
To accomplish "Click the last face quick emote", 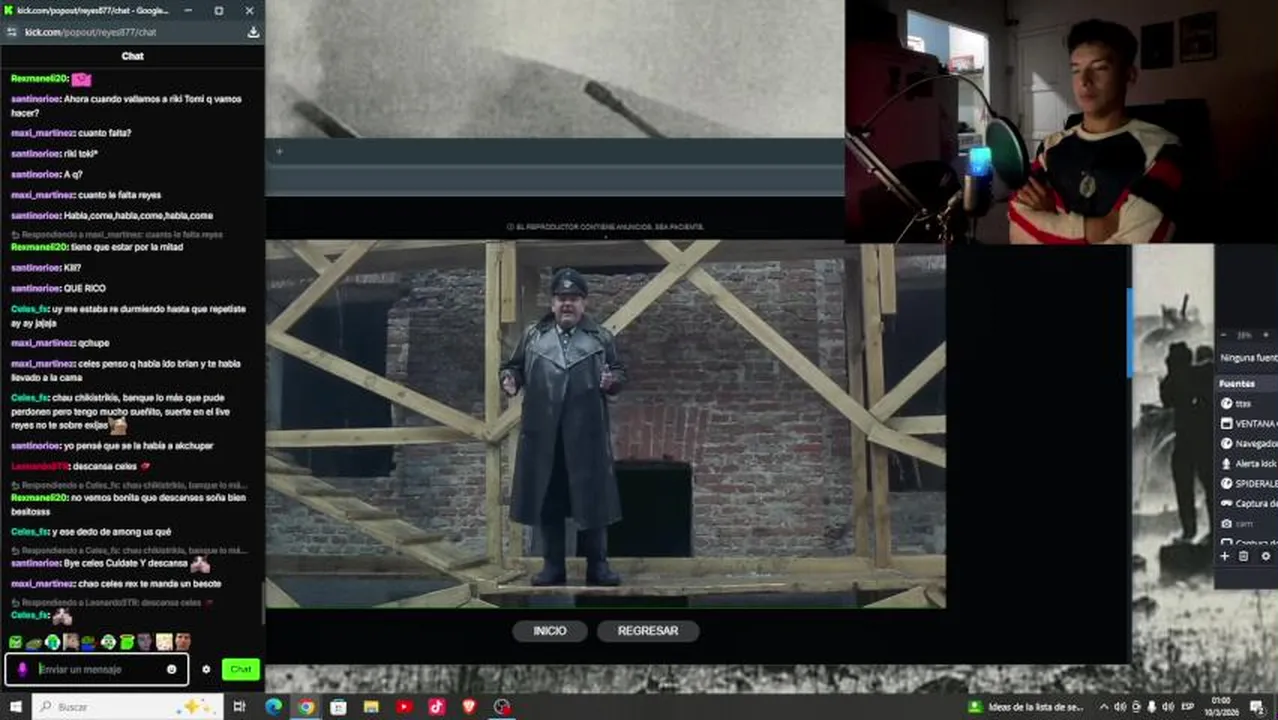I will (183, 642).
